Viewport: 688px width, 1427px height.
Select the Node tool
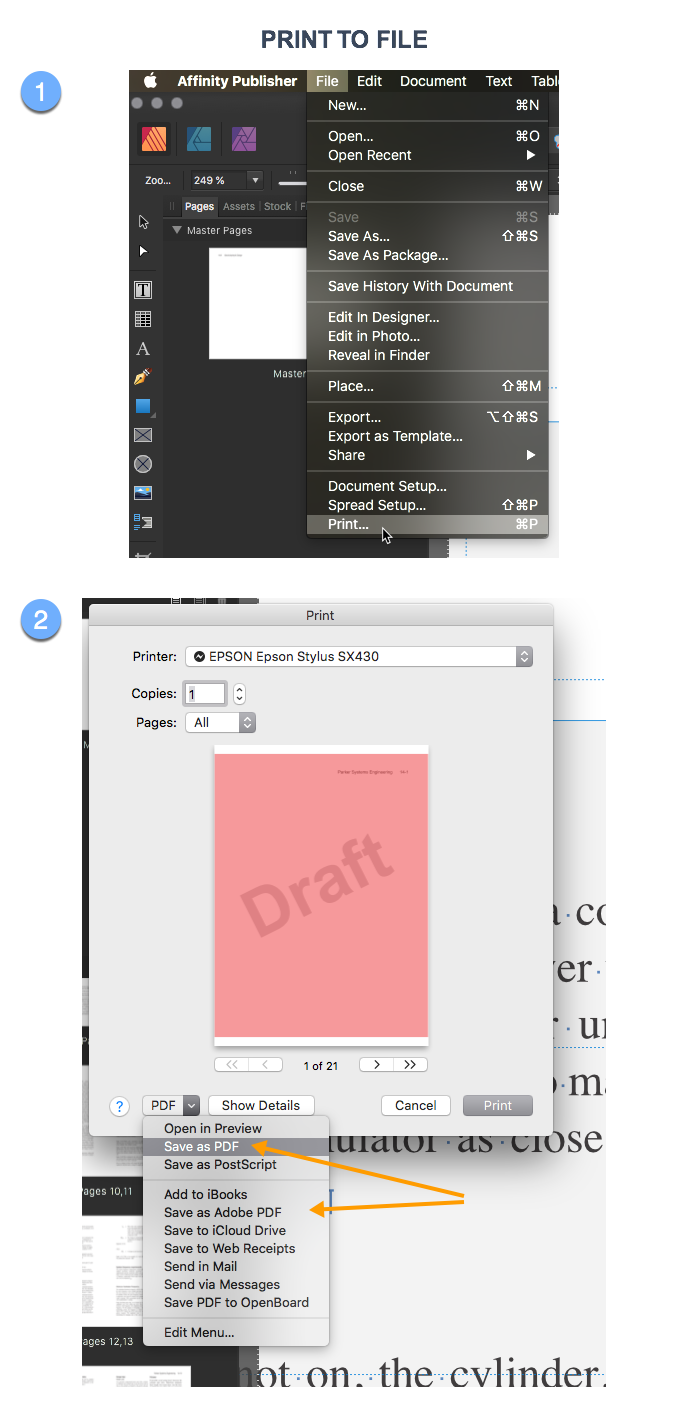click(x=143, y=251)
